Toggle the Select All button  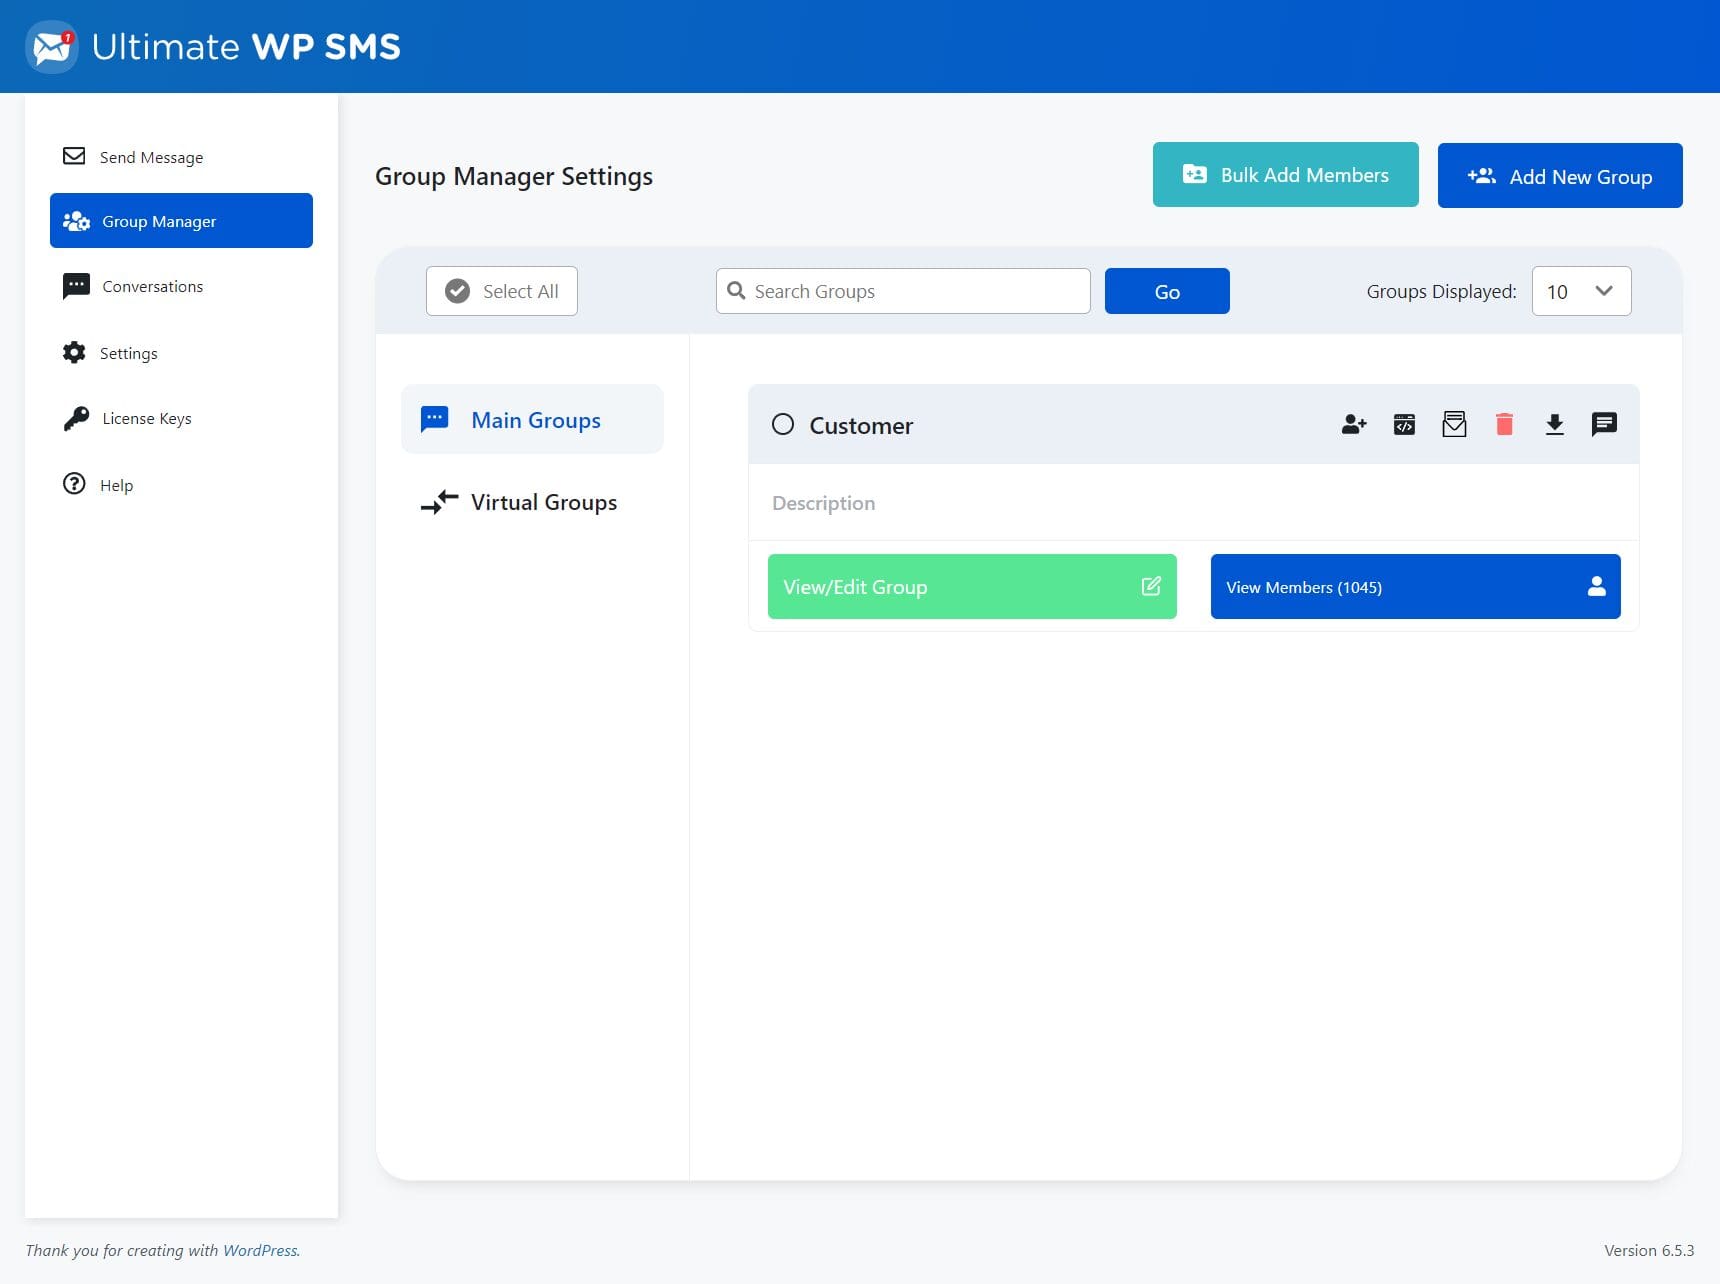point(501,291)
